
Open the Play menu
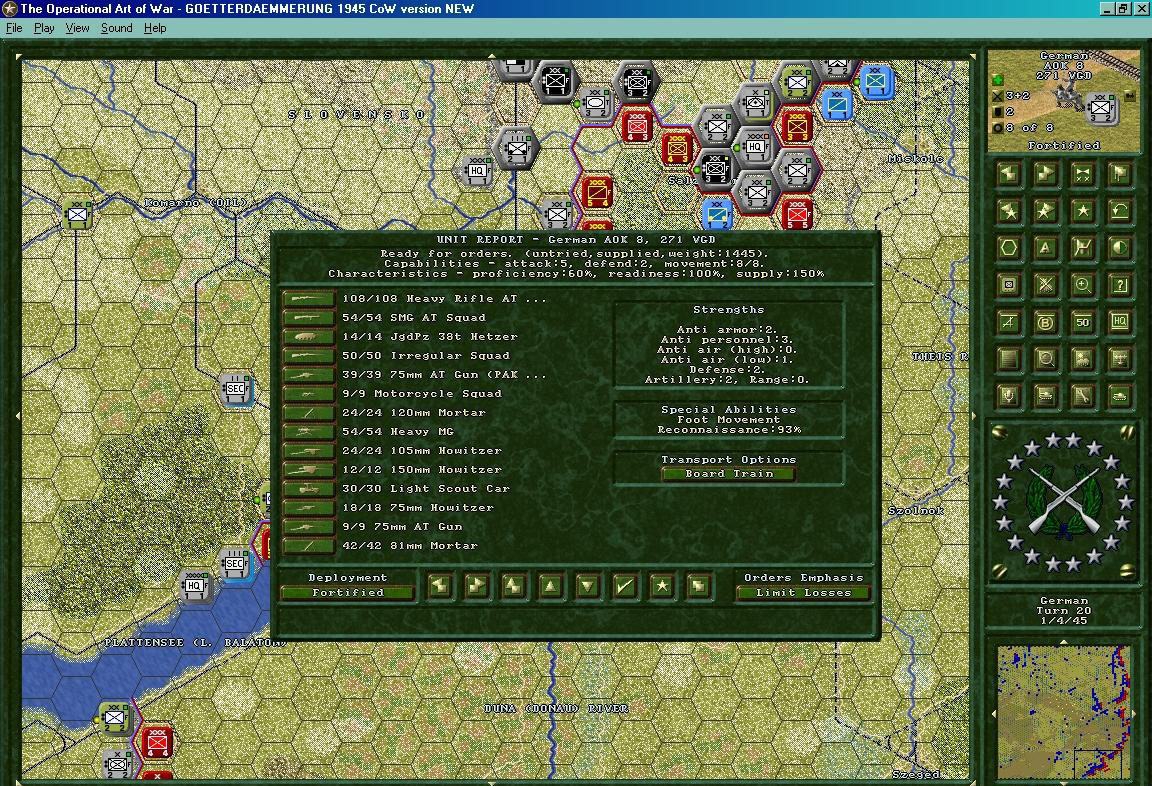(x=44, y=28)
